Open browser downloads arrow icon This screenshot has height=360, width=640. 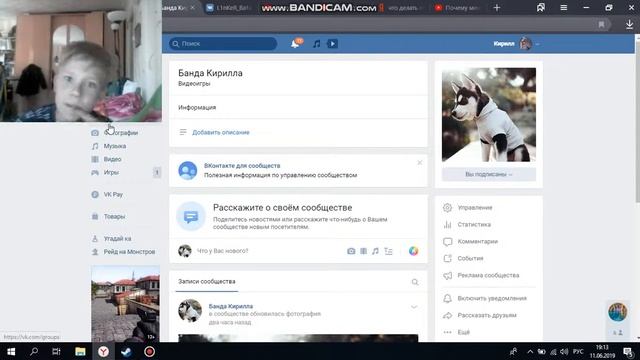point(629,24)
